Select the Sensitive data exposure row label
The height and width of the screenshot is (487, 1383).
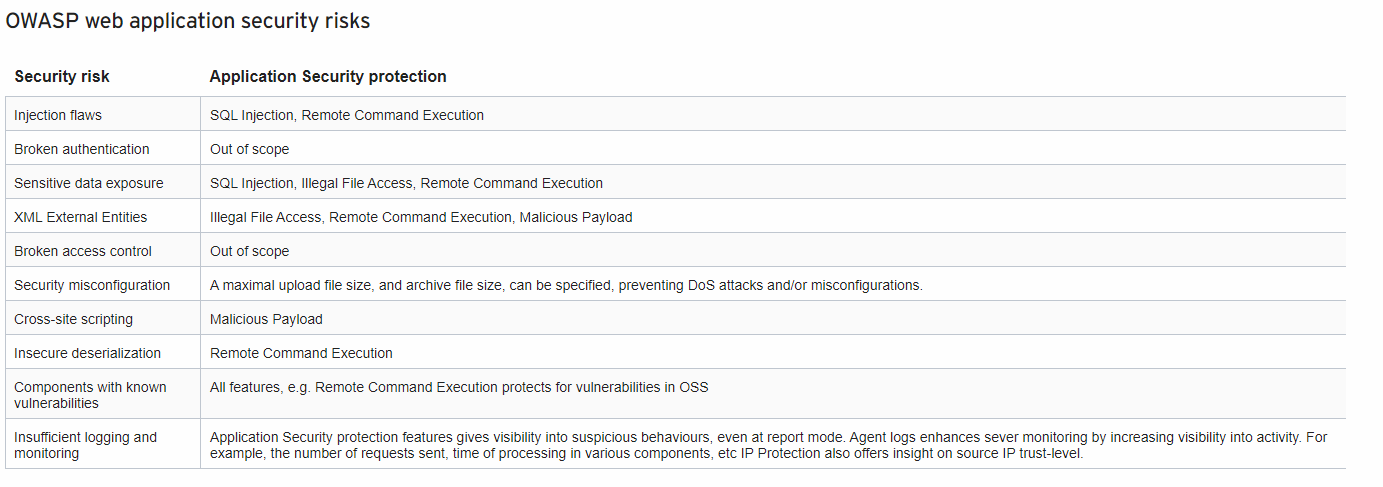[x=89, y=183]
